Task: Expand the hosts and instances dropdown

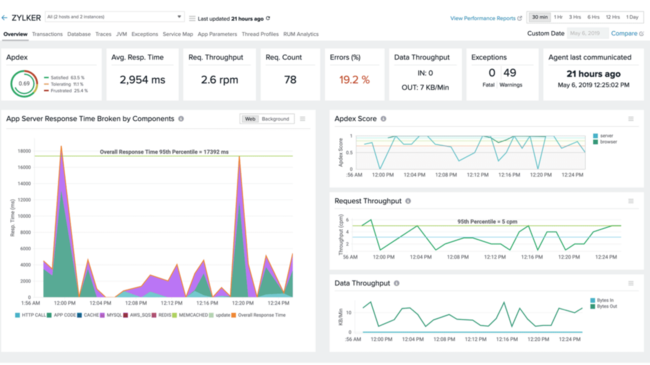Action: (114, 17)
